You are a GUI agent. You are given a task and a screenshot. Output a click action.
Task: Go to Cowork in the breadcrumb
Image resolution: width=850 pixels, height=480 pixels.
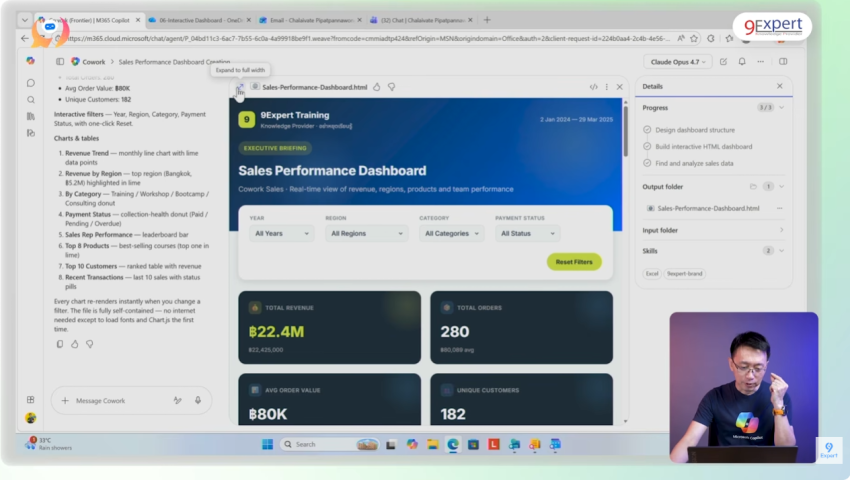(x=94, y=62)
